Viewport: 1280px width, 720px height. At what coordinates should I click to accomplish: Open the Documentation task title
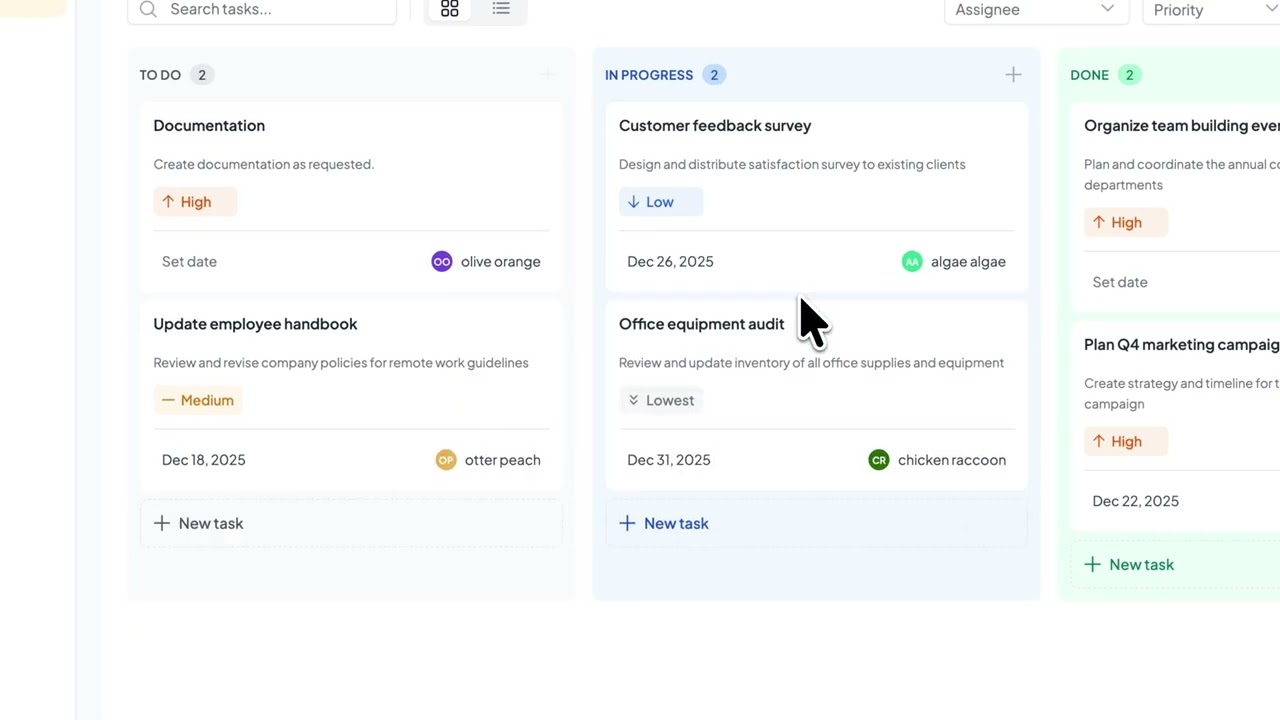click(209, 126)
